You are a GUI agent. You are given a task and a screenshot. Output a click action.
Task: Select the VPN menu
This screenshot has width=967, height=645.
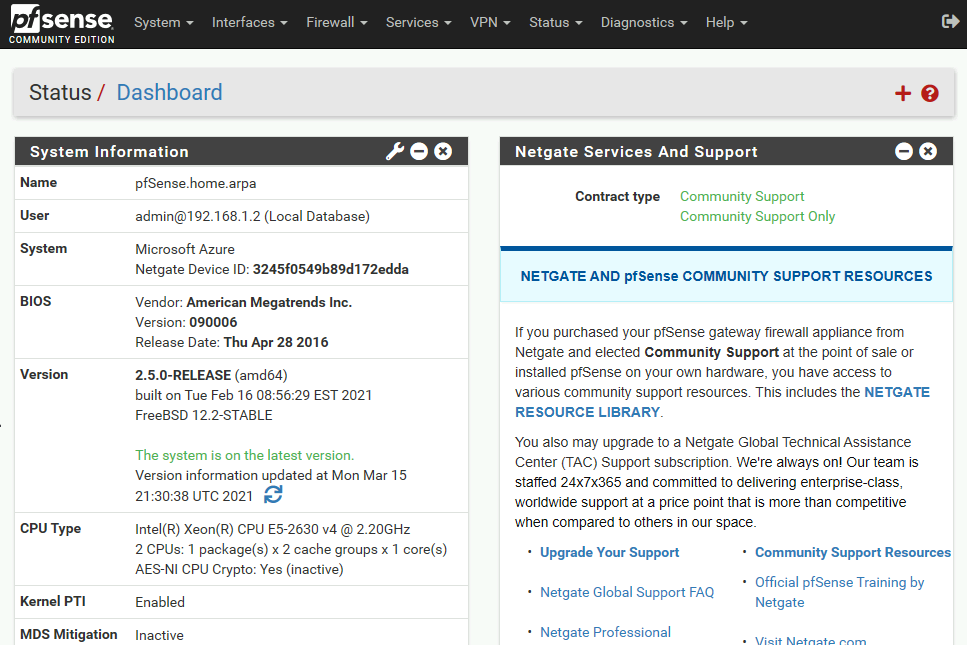(490, 23)
